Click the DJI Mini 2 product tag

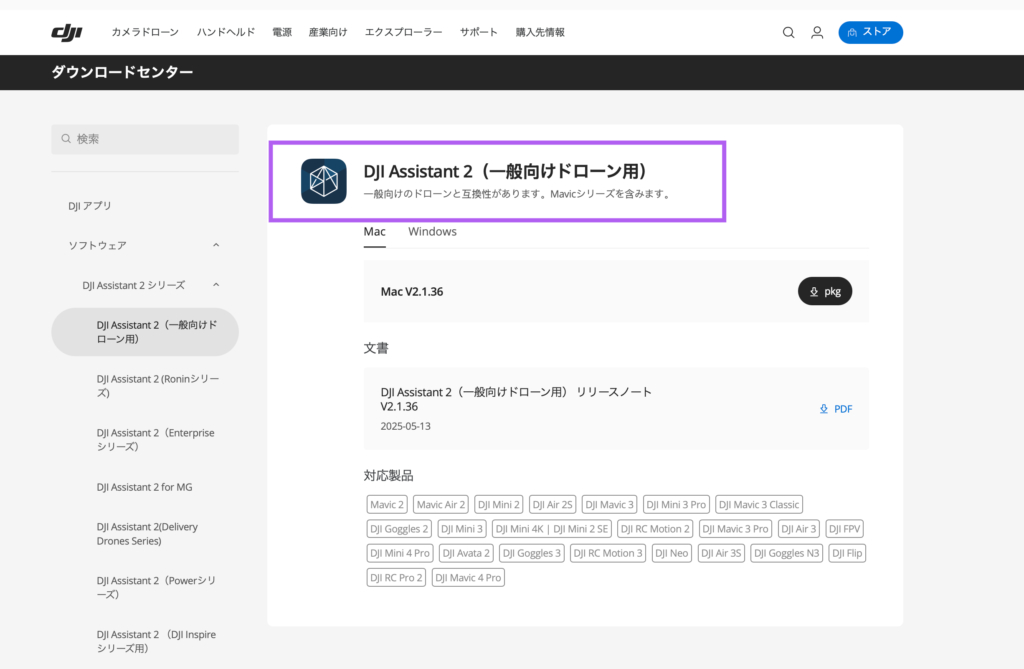(498, 504)
